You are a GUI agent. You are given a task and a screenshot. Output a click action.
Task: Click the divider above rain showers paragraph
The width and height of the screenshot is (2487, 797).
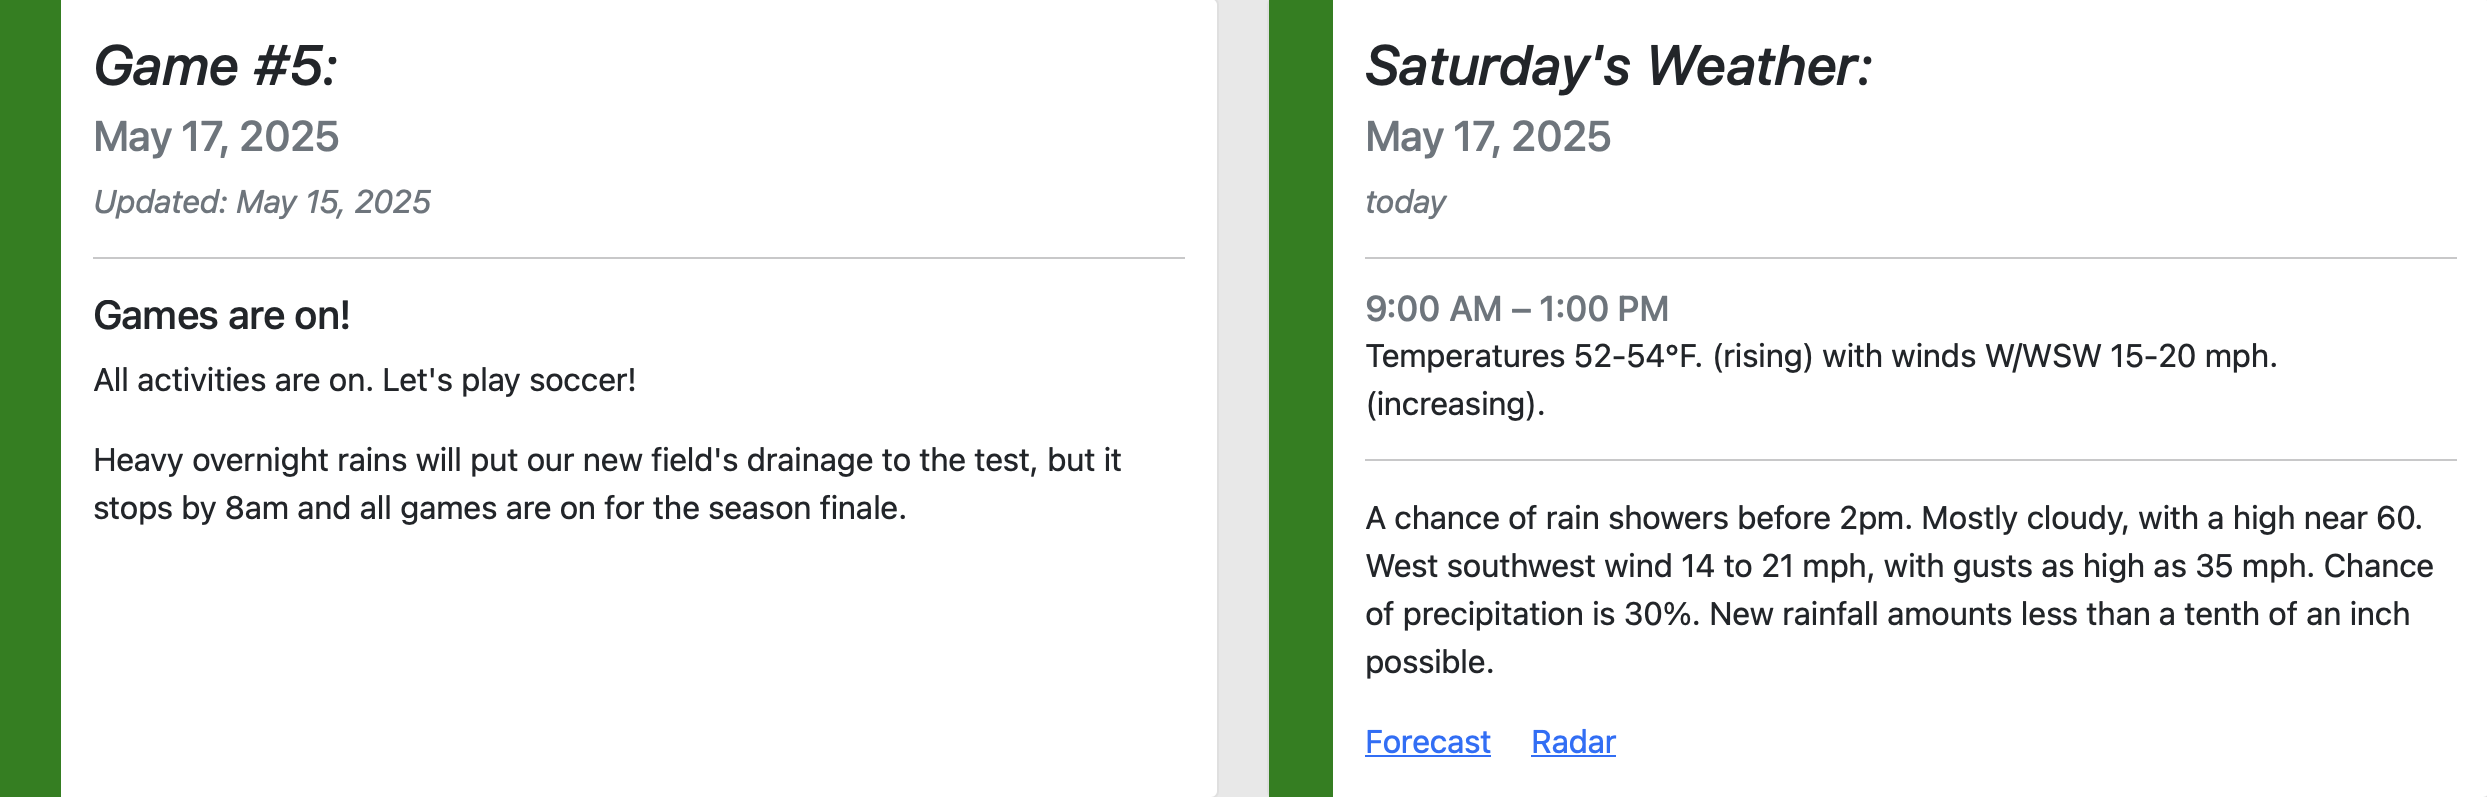click(1911, 460)
